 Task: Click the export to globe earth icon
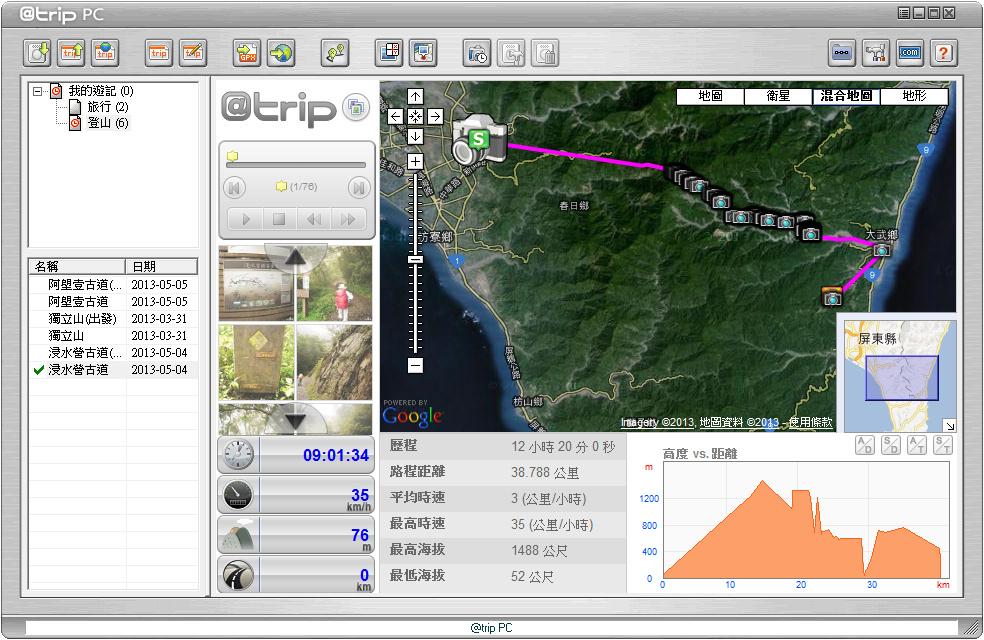tap(281, 53)
